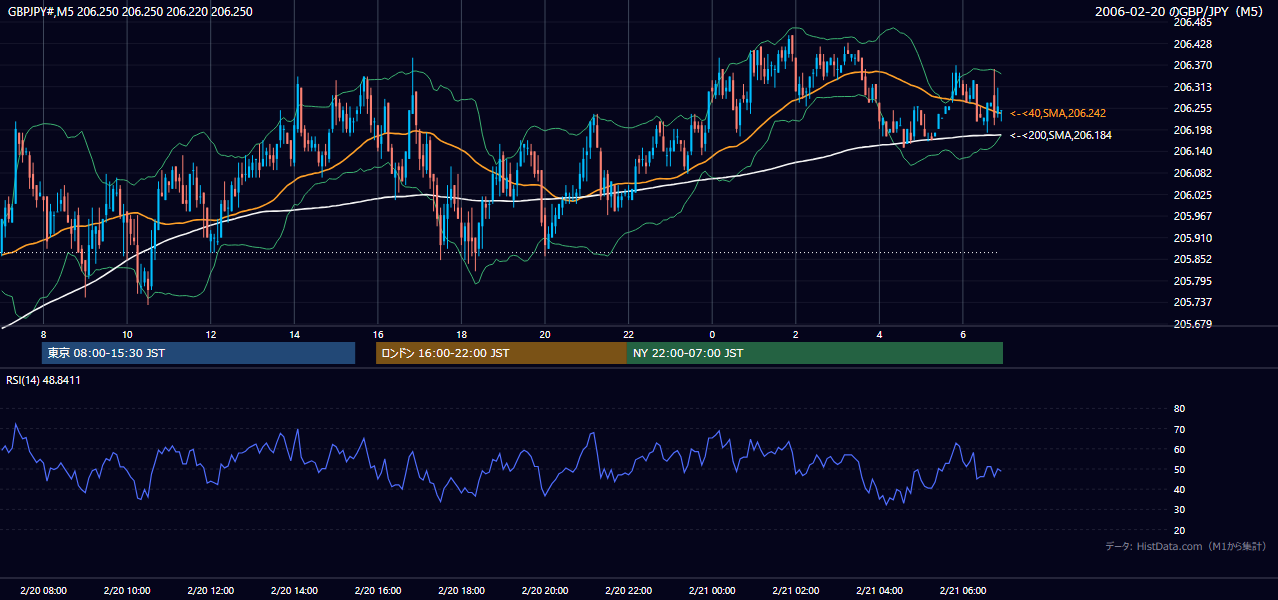
Task: Click hour label 22 under the price chart
Action: (x=628, y=334)
